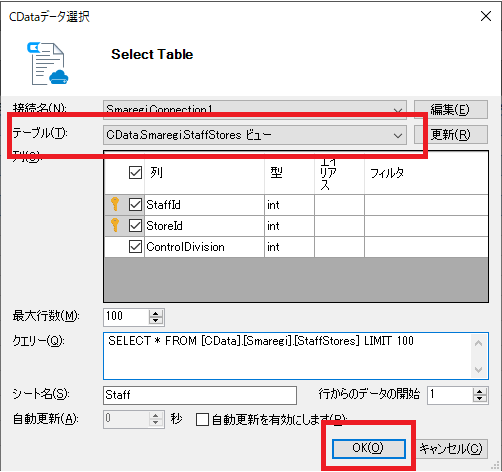
Task: Click the 更新(R) refresh button
Action: 451,135
